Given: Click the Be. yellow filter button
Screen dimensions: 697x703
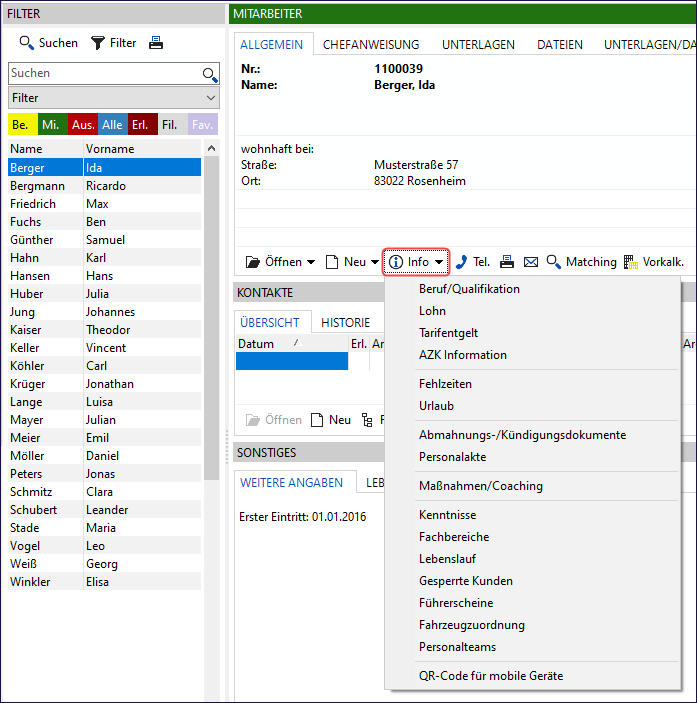Looking at the screenshot, I should tap(23, 124).
